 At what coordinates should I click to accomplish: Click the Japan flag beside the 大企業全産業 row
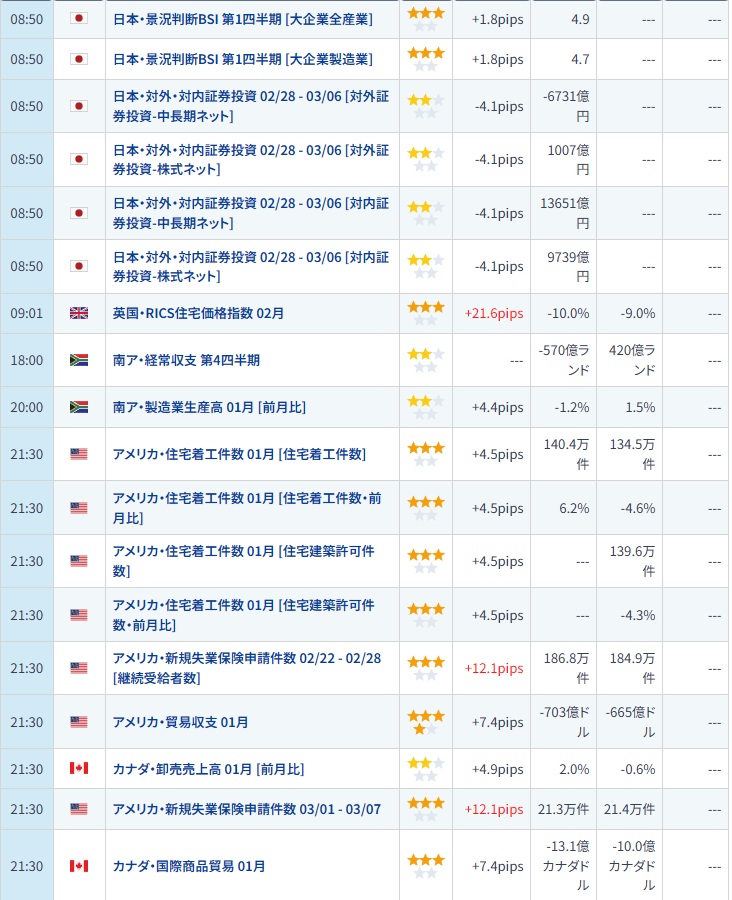79,18
